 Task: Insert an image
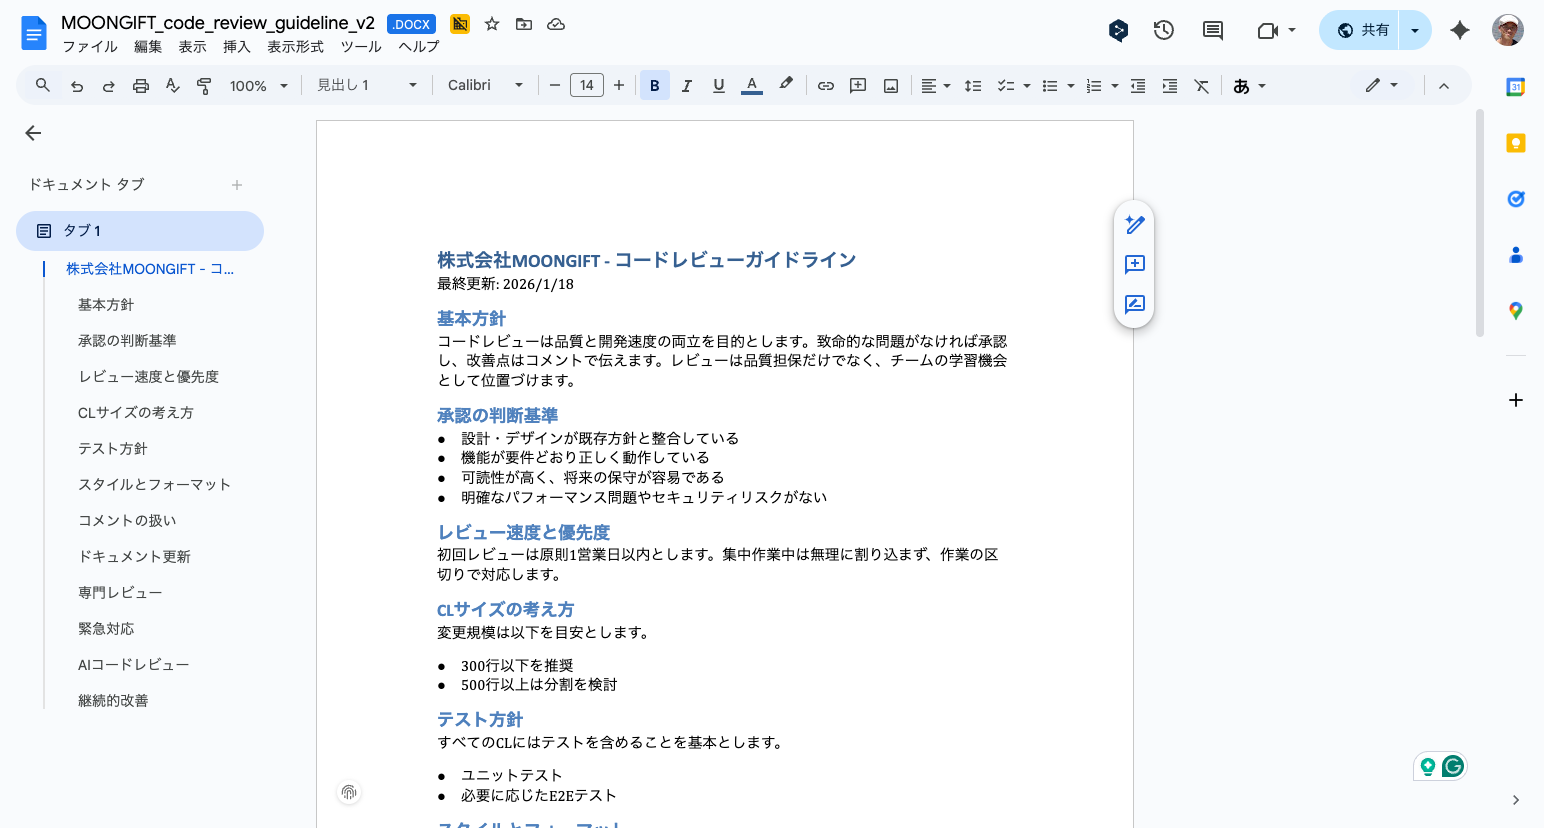[x=890, y=86]
